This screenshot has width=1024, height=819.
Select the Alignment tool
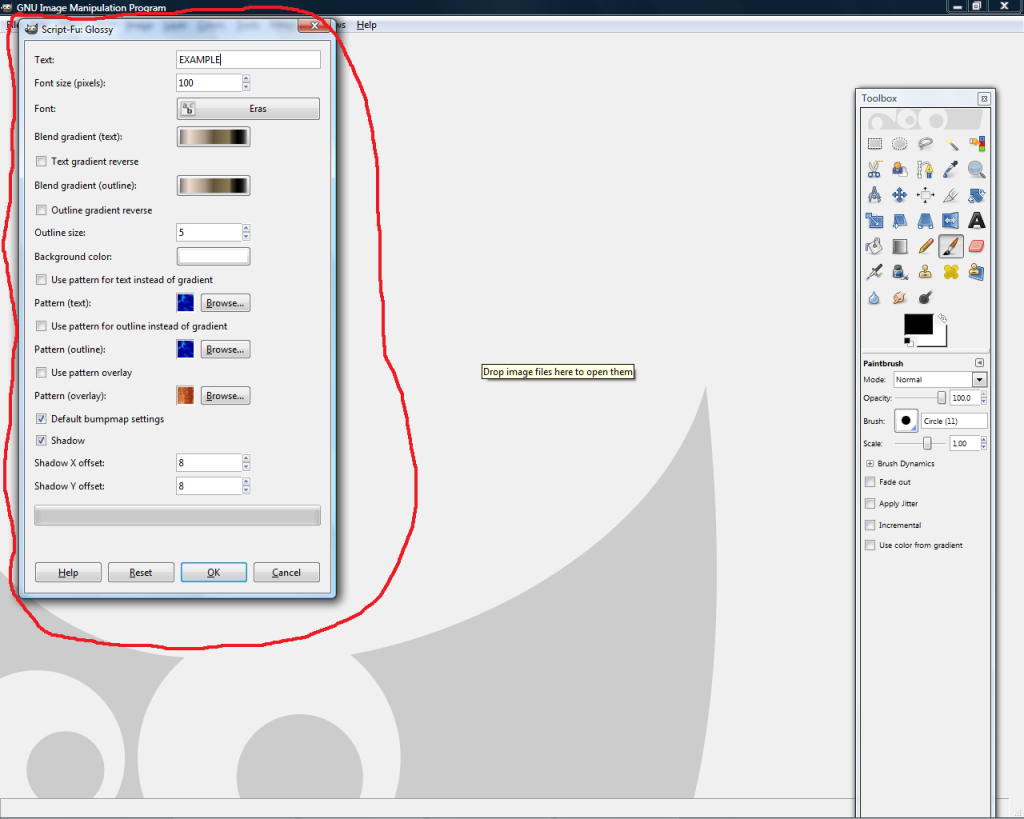tap(925, 195)
